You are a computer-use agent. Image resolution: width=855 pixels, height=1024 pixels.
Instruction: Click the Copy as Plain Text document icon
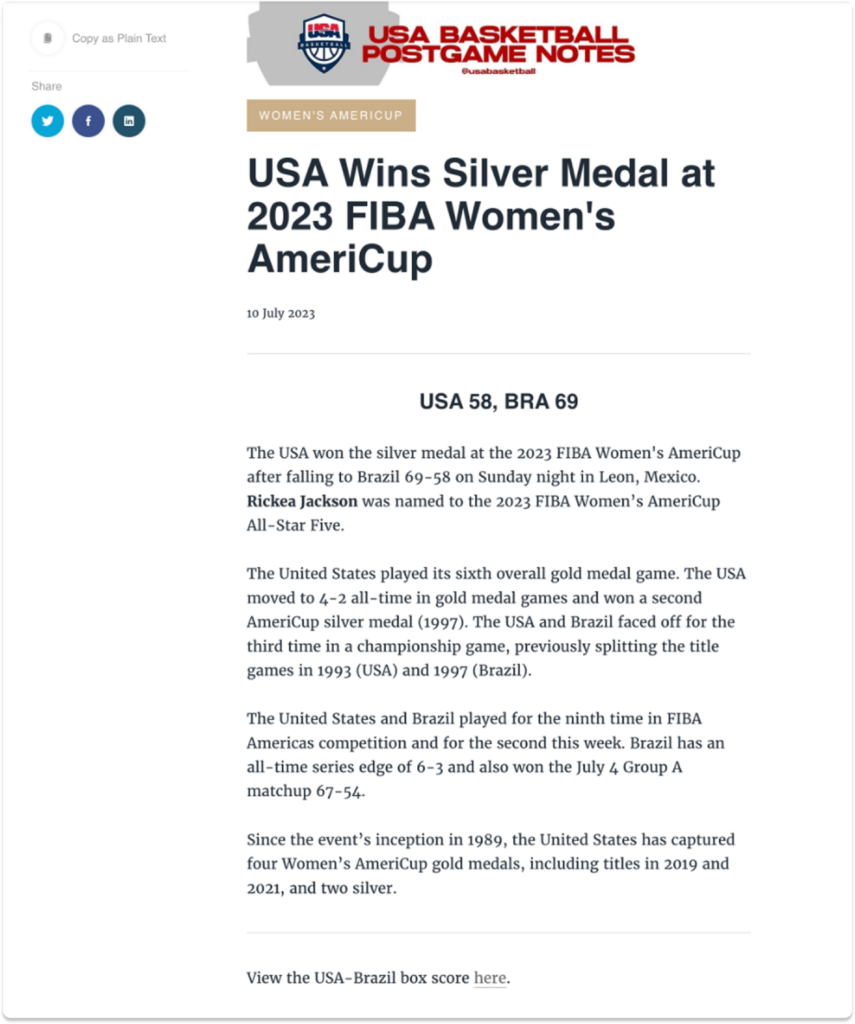click(x=47, y=38)
